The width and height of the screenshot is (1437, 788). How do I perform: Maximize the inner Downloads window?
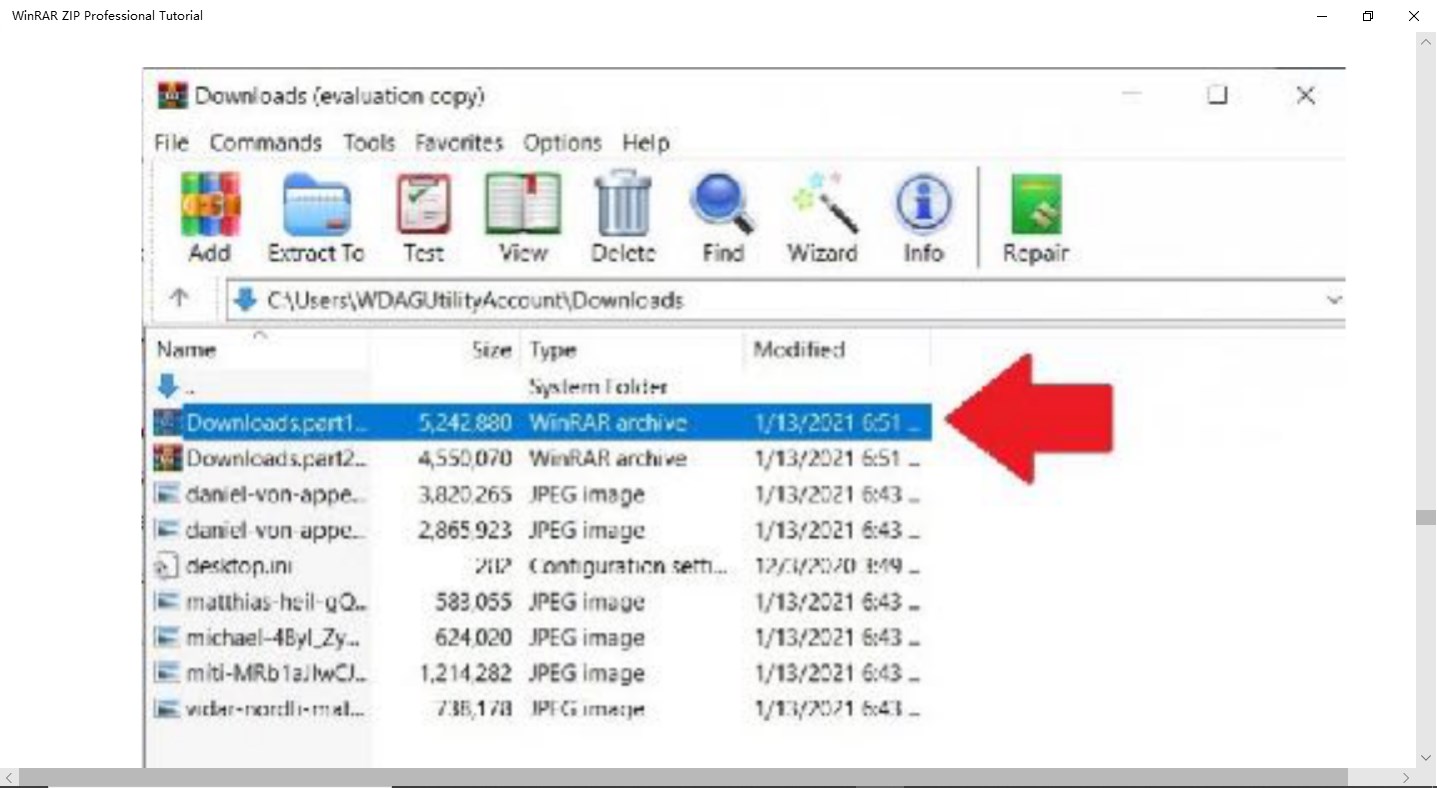pos(1217,95)
